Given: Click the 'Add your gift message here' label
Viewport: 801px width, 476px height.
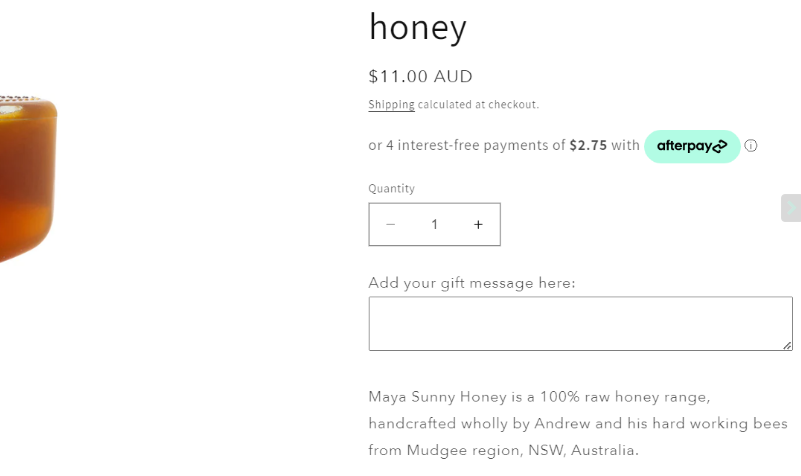Looking at the screenshot, I should 472,283.
